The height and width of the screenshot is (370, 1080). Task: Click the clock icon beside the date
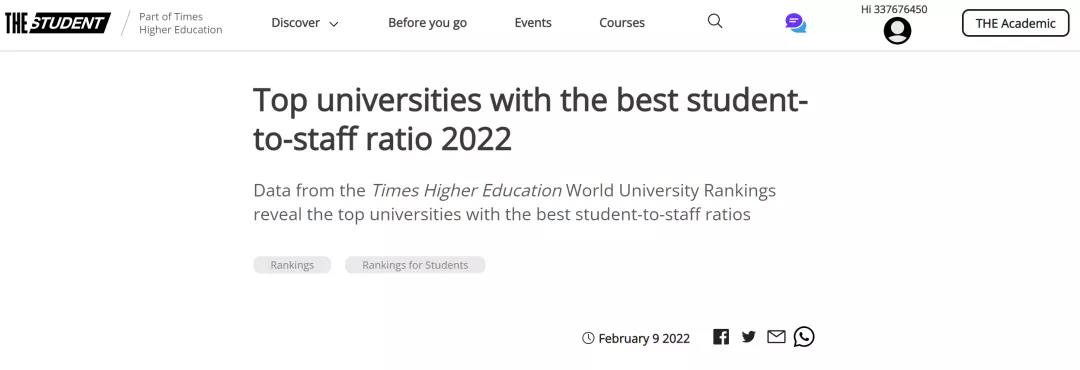tap(588, 338)
